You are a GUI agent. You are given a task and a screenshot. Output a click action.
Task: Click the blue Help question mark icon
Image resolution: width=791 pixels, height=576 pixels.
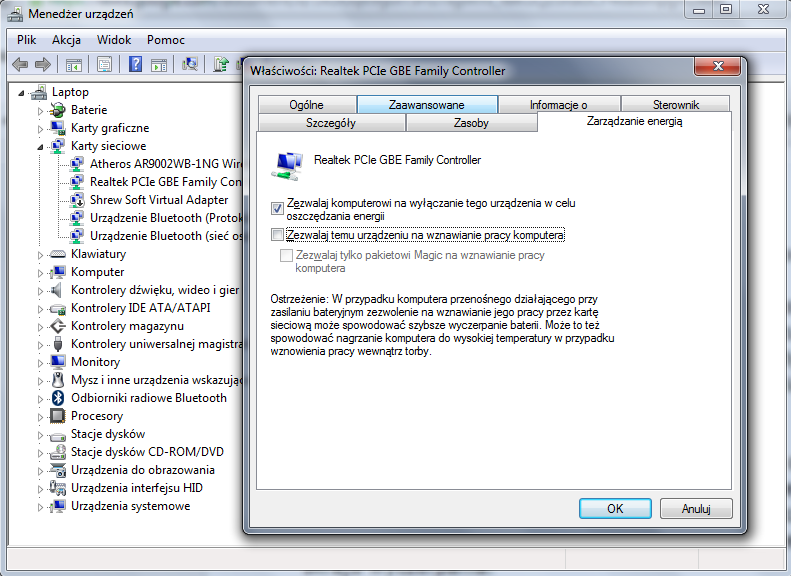135,65
